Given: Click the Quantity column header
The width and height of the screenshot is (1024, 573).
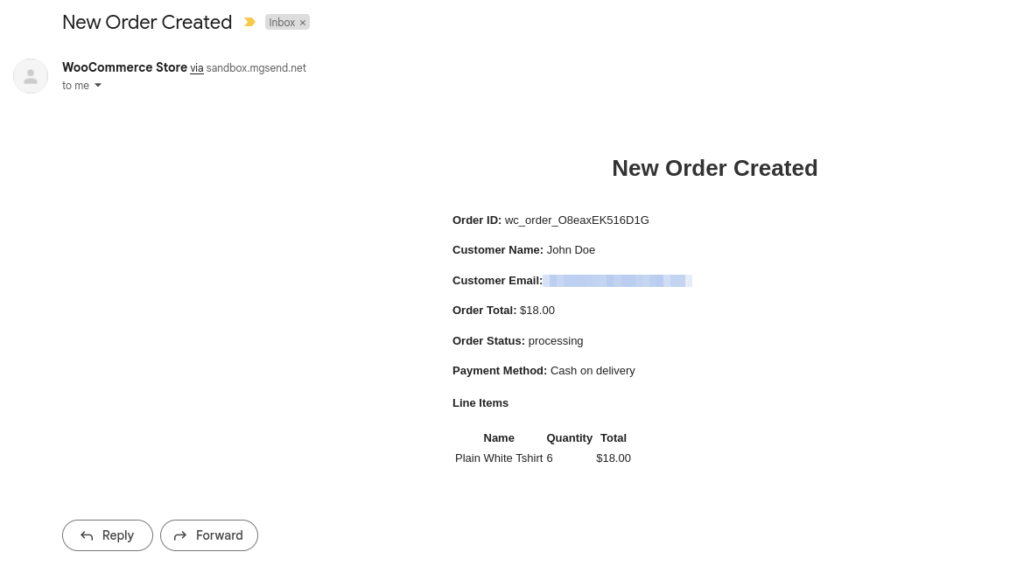Looking at the screenshot, I should [x=569, y=438].
